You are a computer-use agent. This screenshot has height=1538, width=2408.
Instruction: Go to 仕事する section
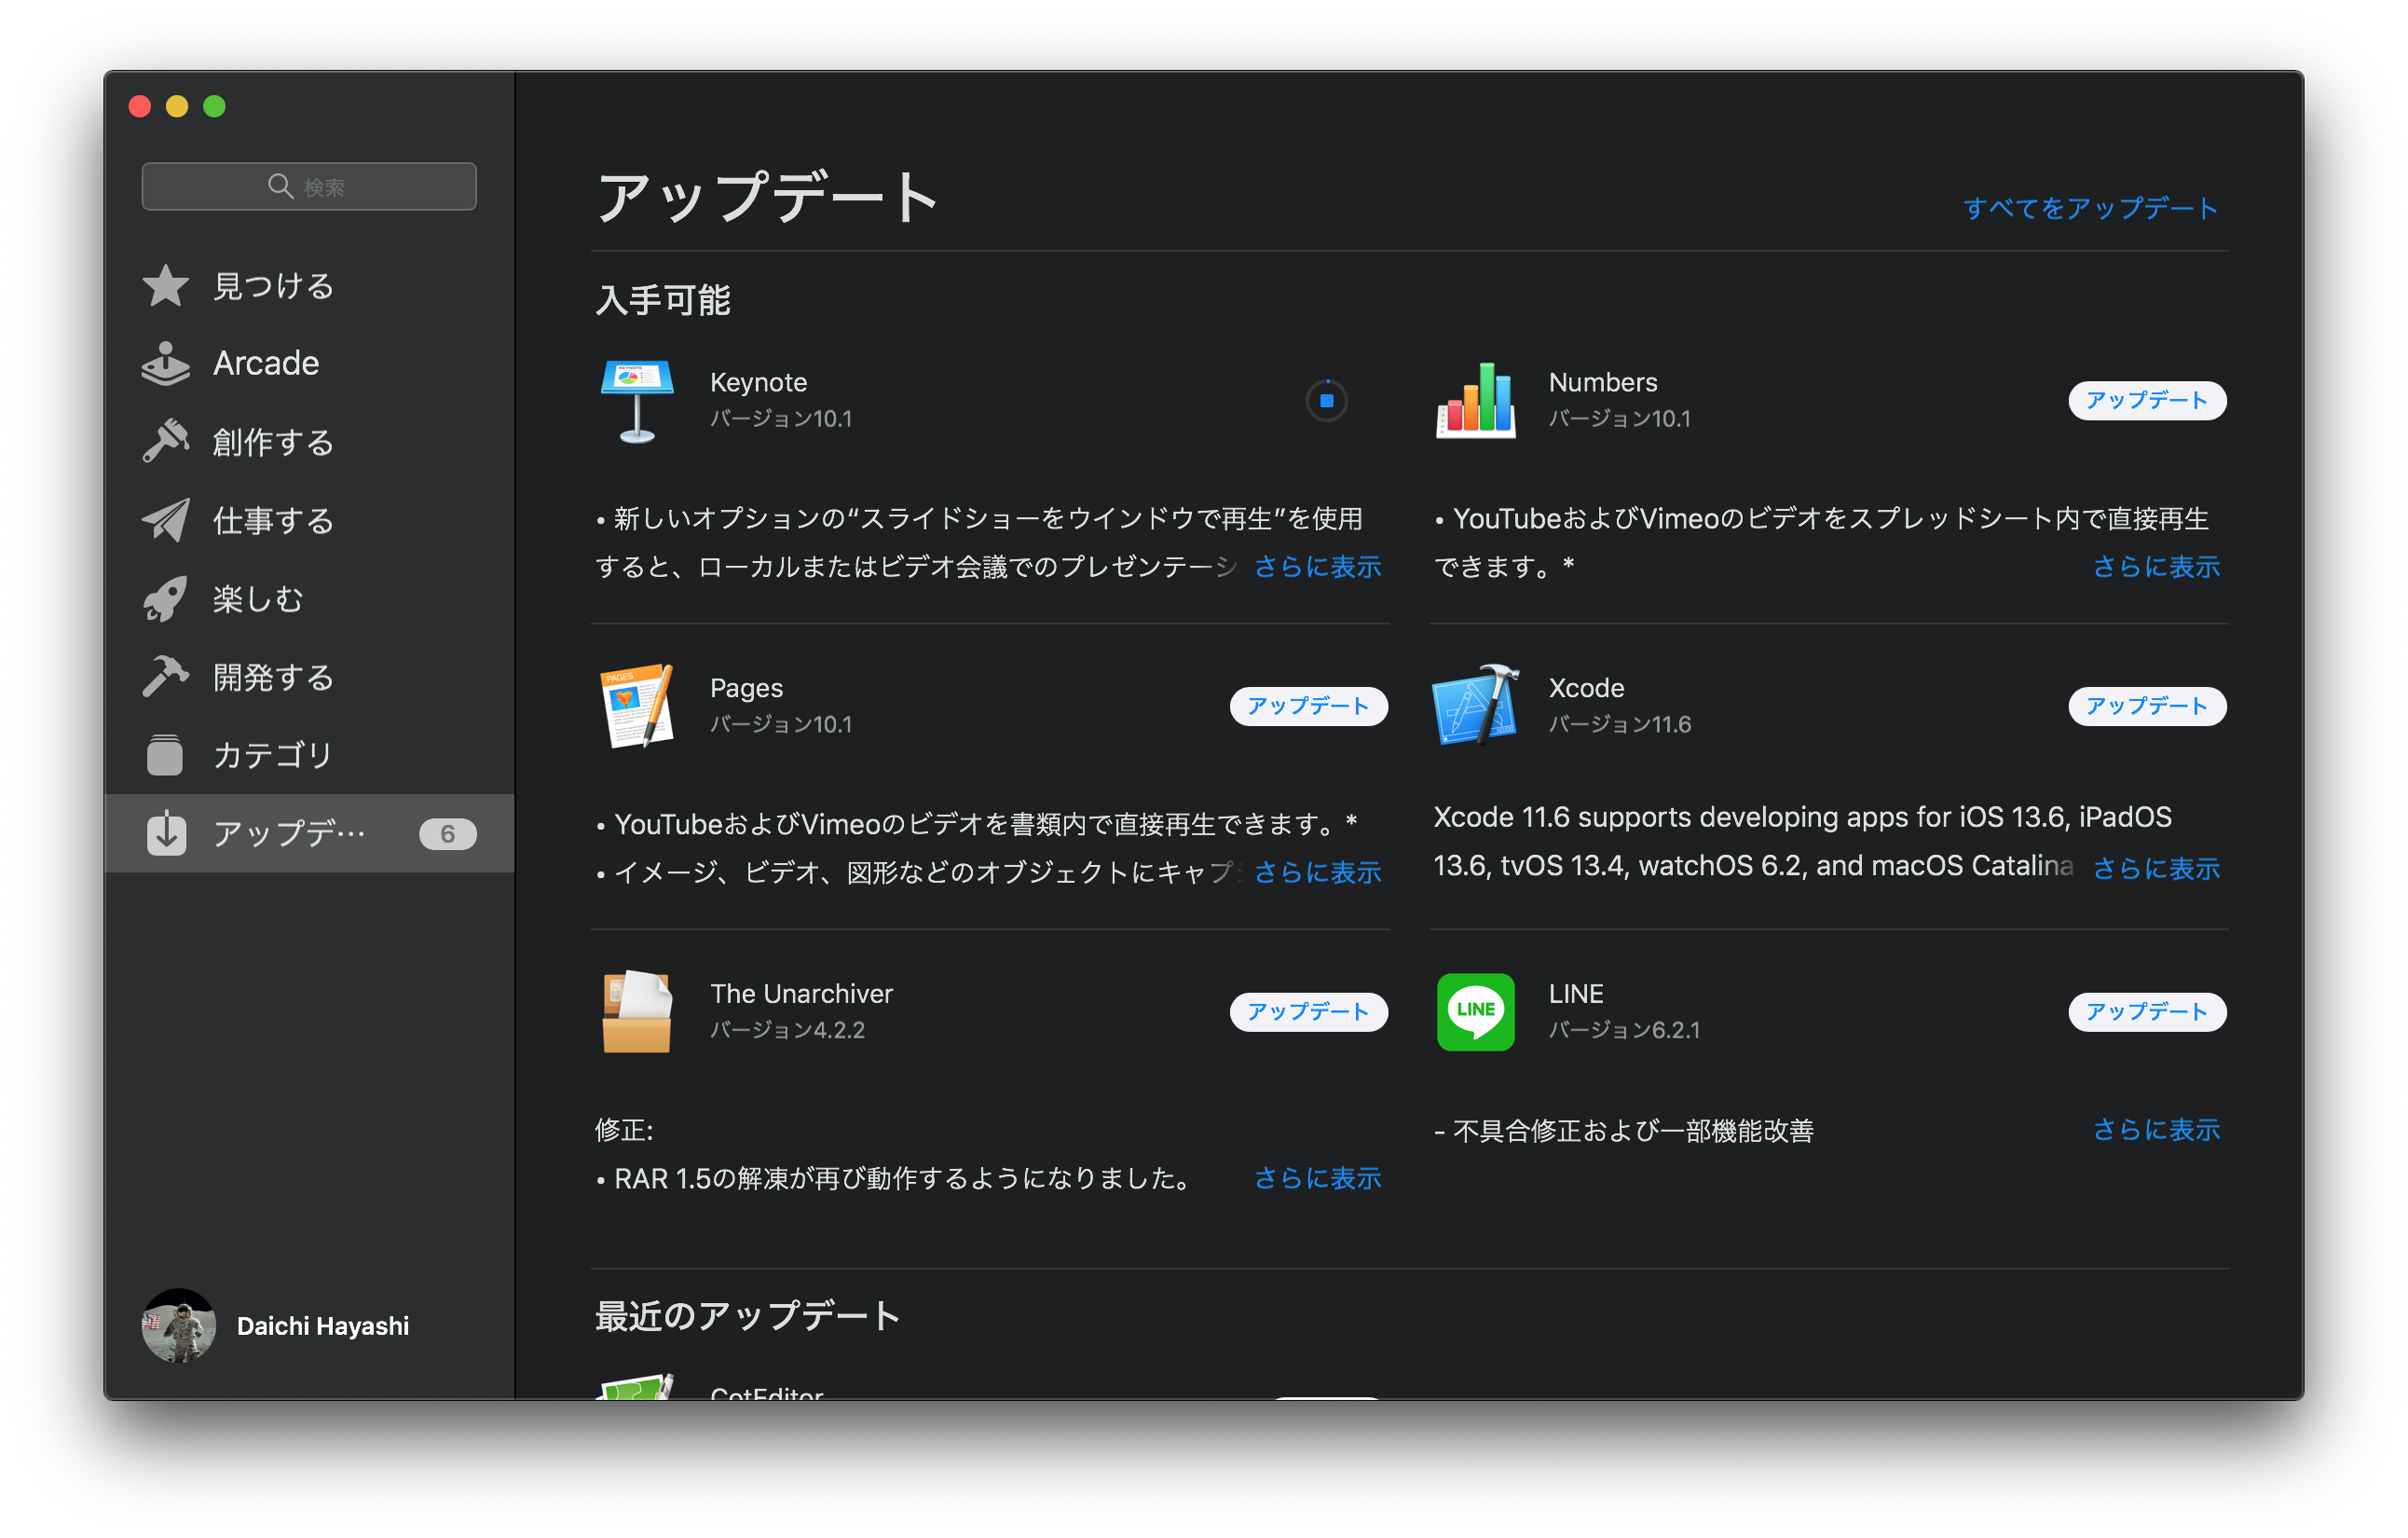coord(309,520)
